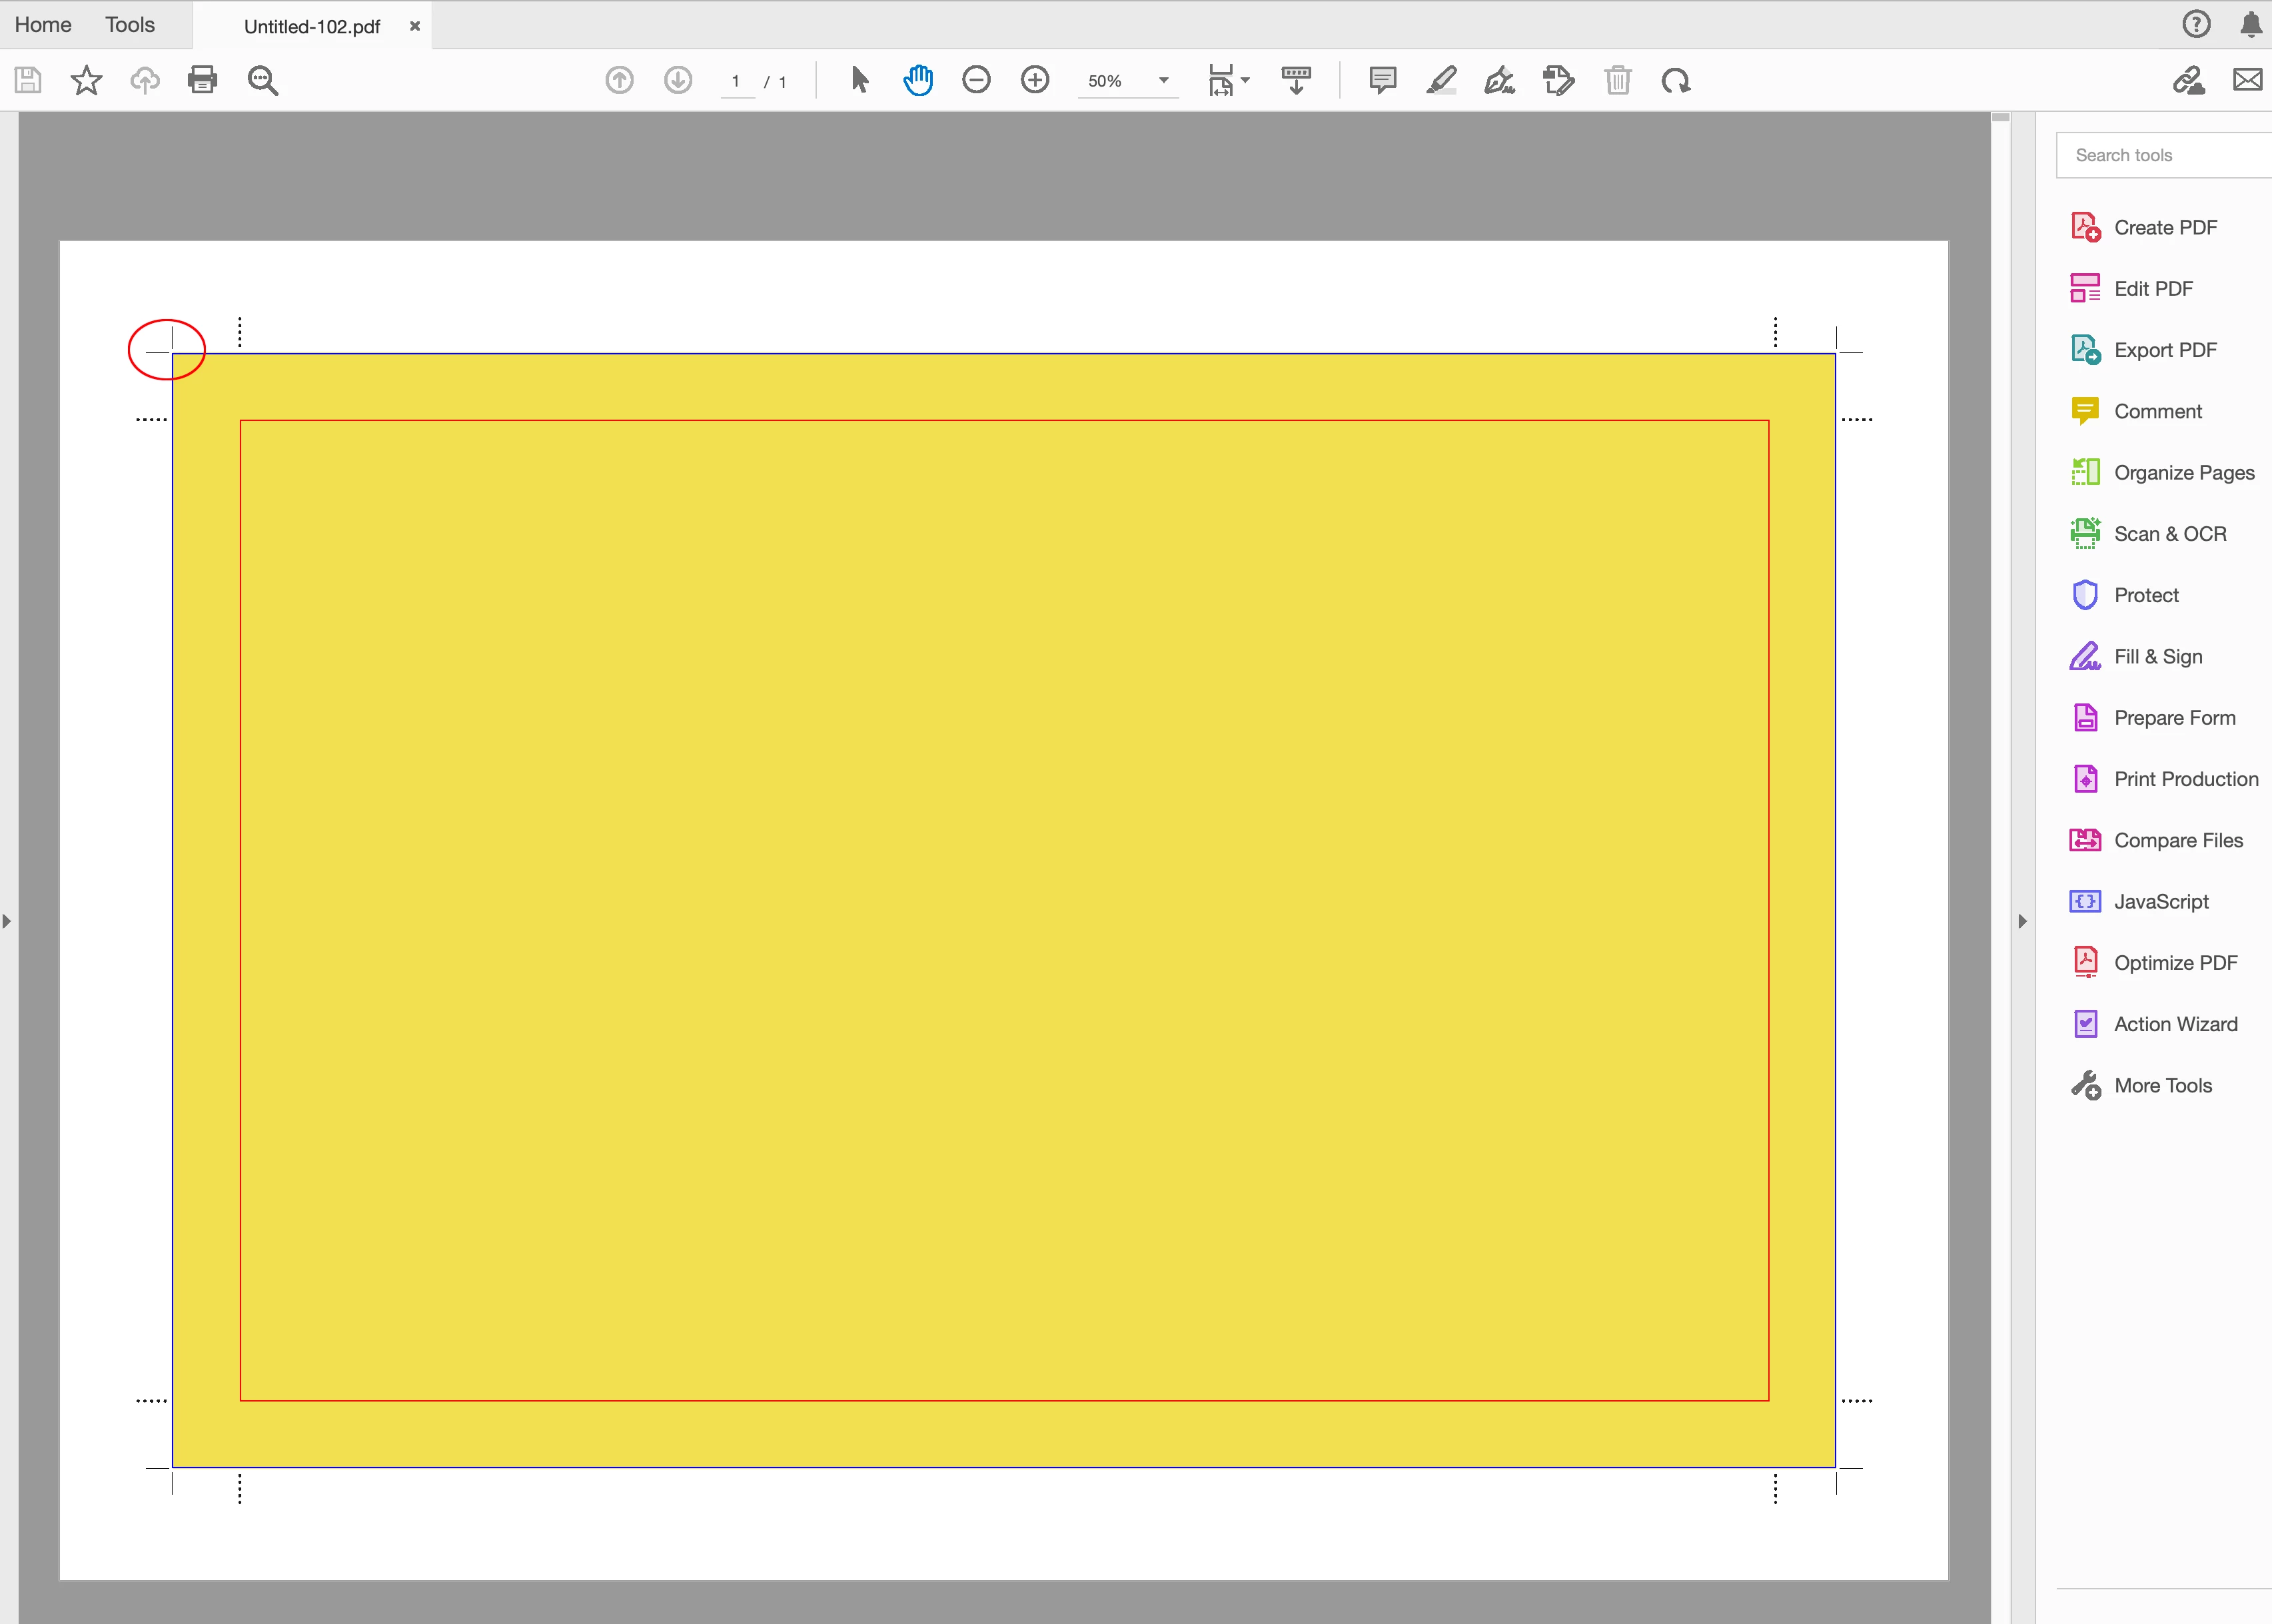Click the zoom in plus icon
2272x1624 pixels.
pos(1035,80)
